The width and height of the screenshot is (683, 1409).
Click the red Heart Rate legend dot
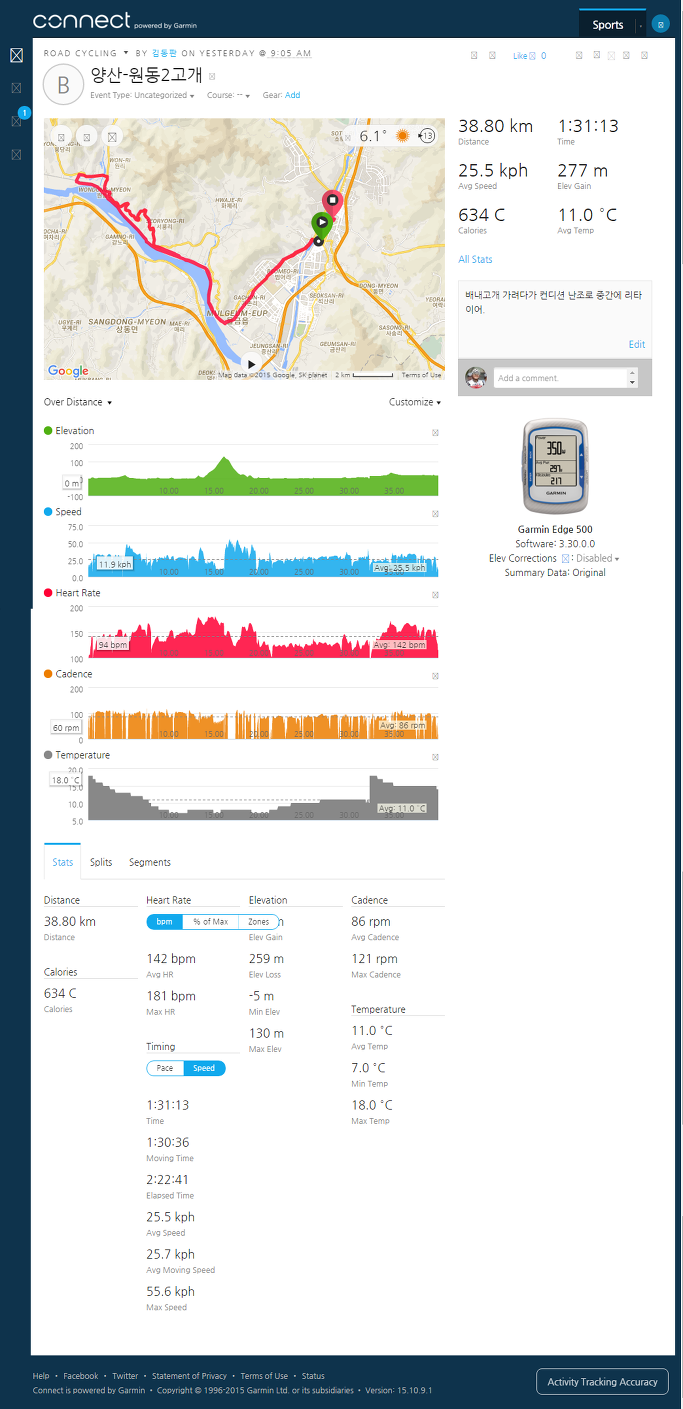(48, 593)
